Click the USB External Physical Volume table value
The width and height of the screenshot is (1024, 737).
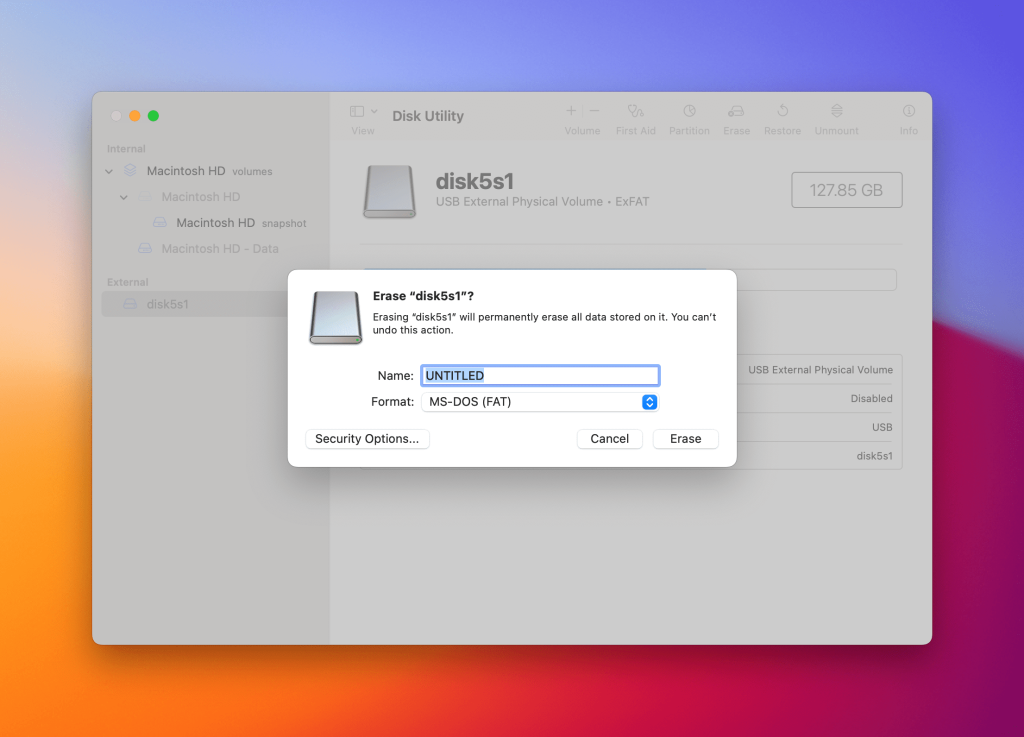820,369
